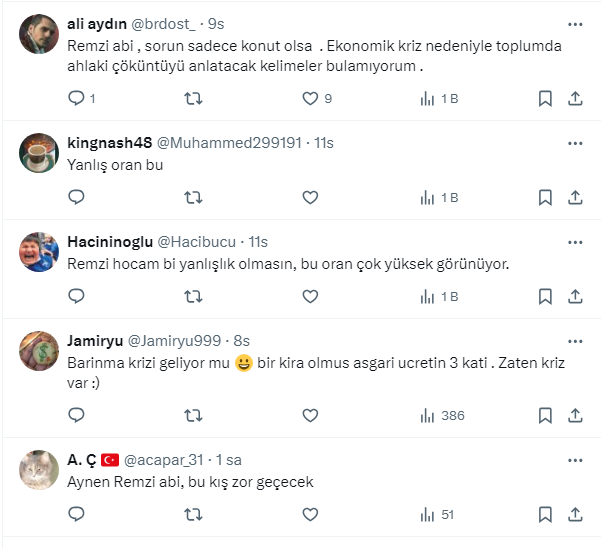Retweet kingnash48's tweet
Viewport: 601px width, 549px height.
point(194,197)
